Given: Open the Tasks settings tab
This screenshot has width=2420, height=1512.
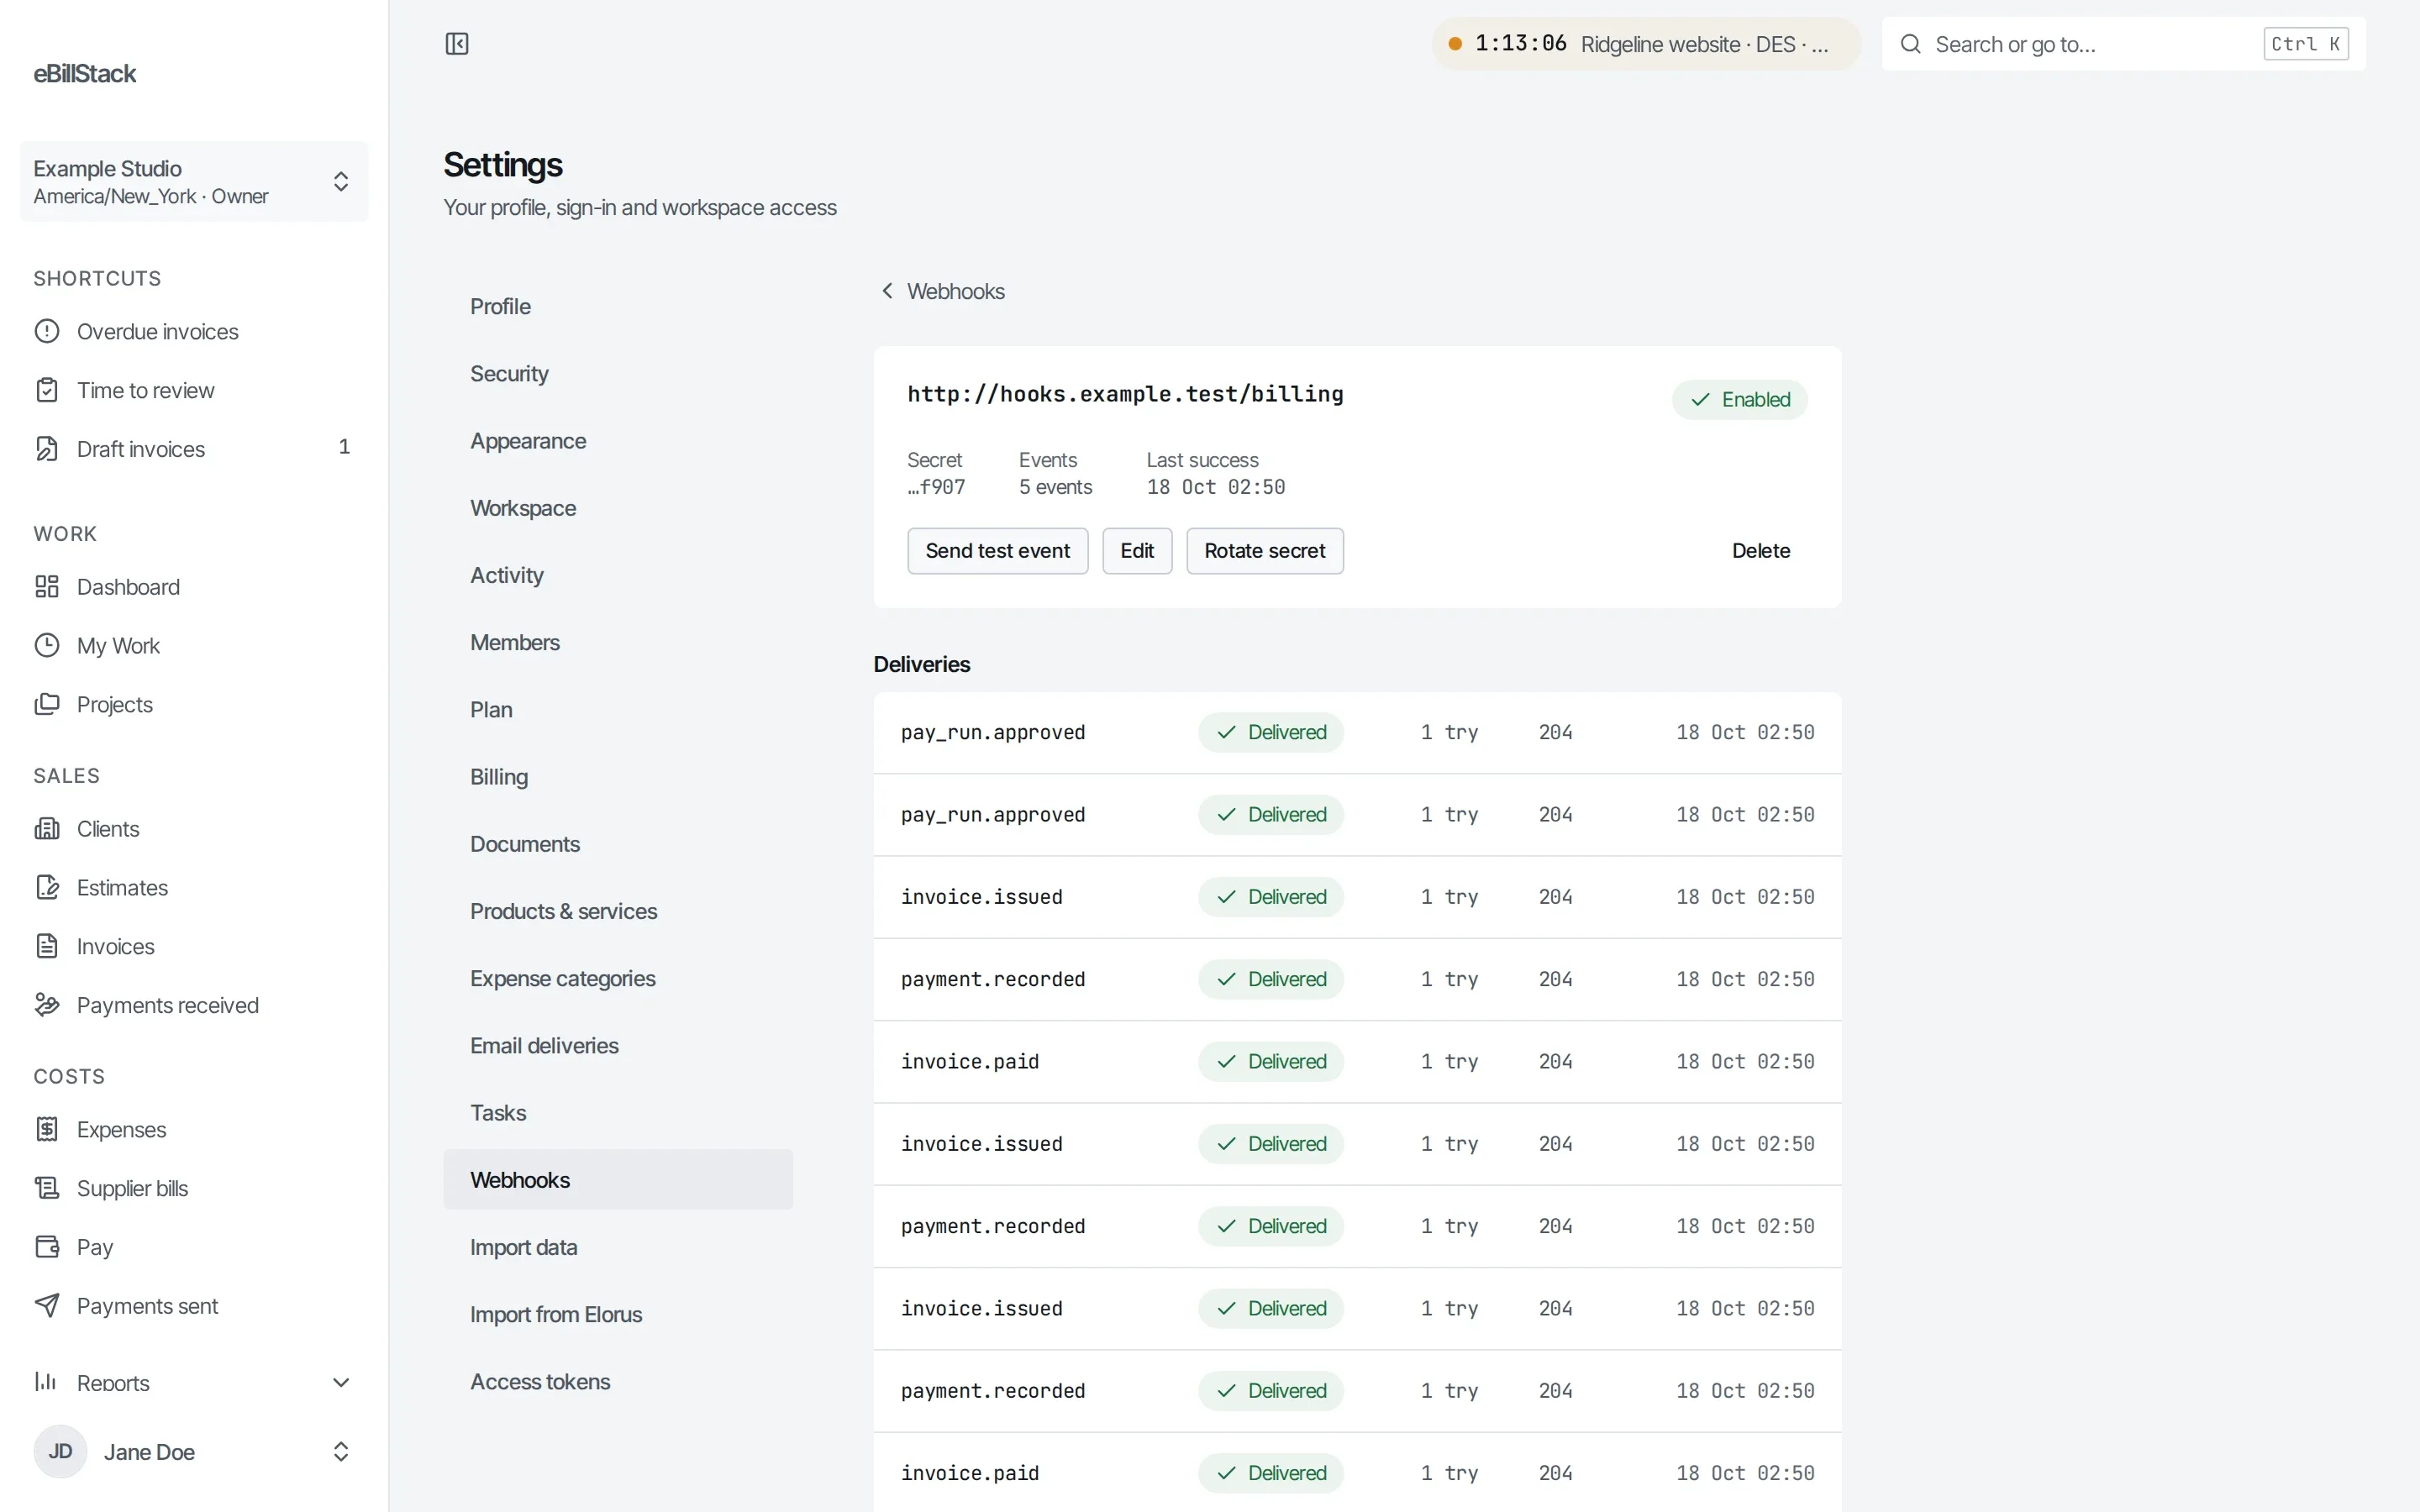Looking at the screenshot, I should [618, 1113].
